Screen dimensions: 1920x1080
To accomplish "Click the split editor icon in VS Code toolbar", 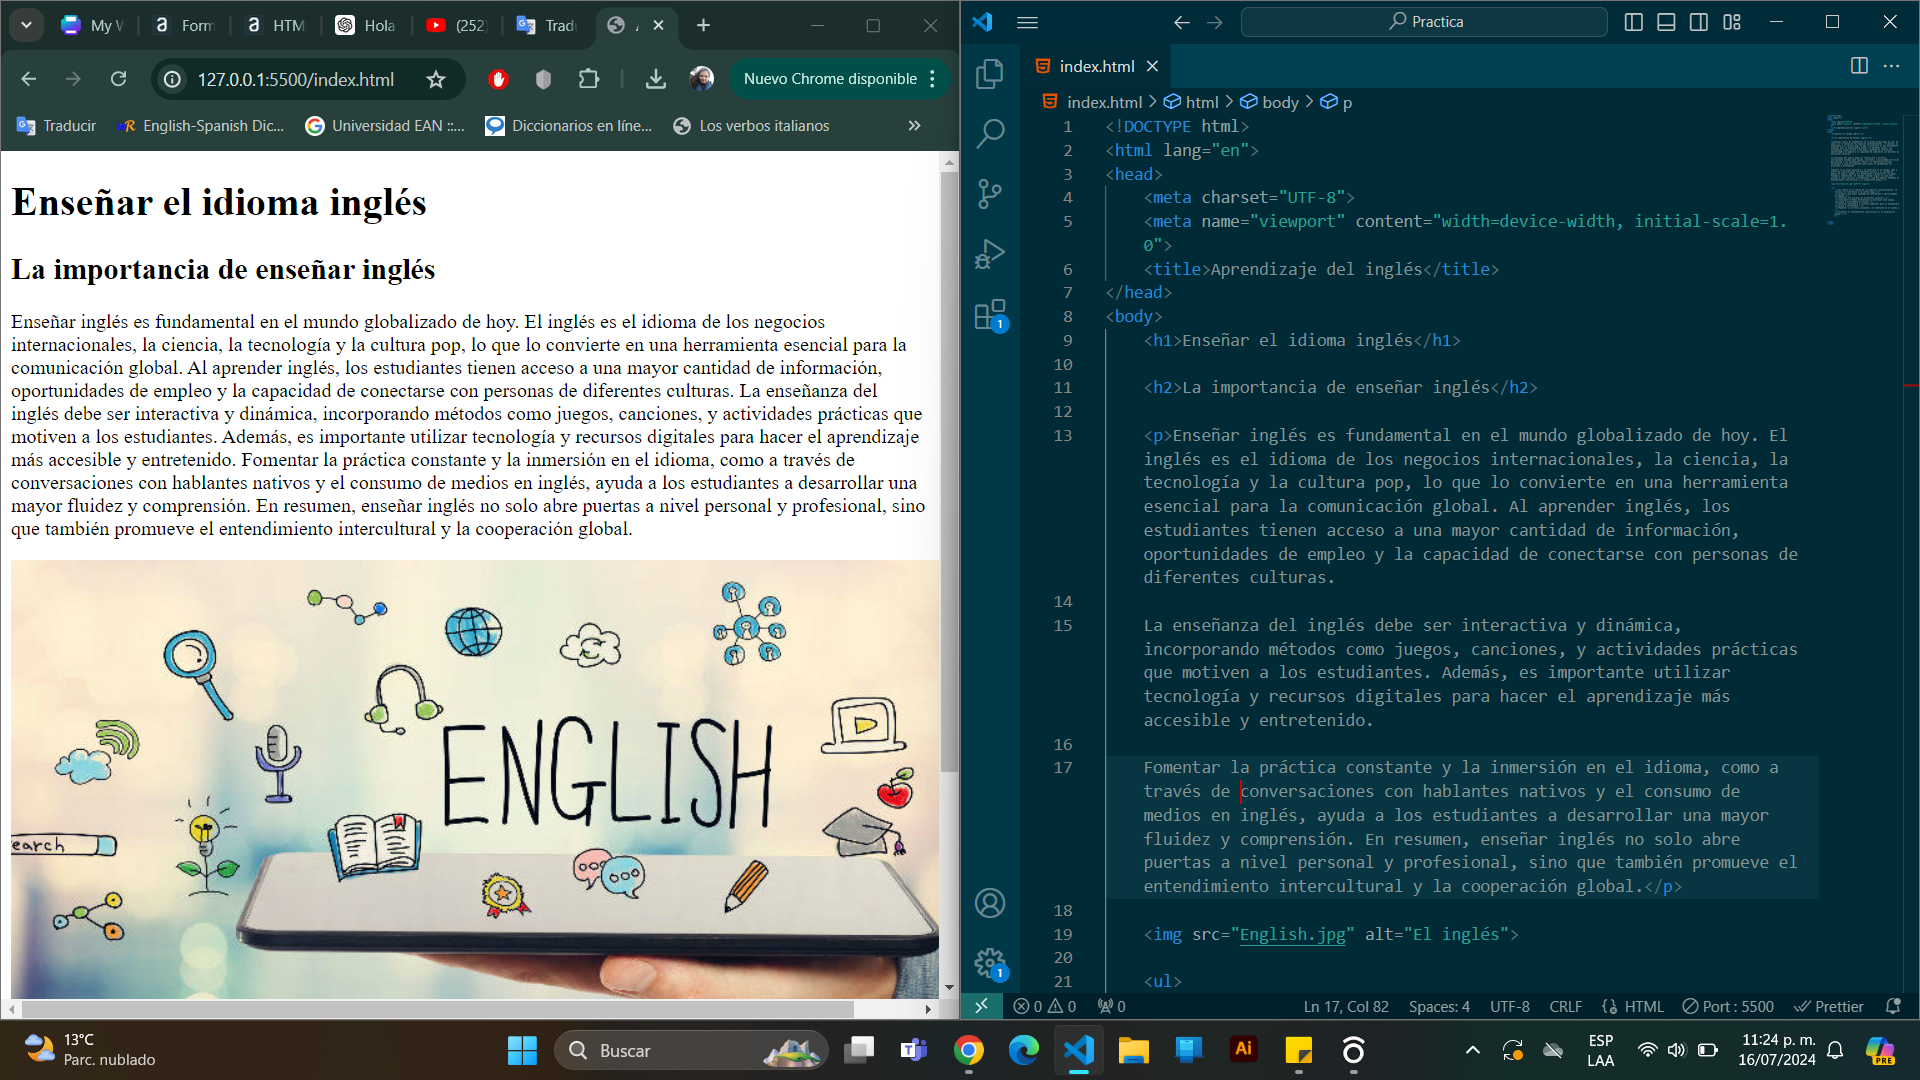I will (x=1859, y=66).
